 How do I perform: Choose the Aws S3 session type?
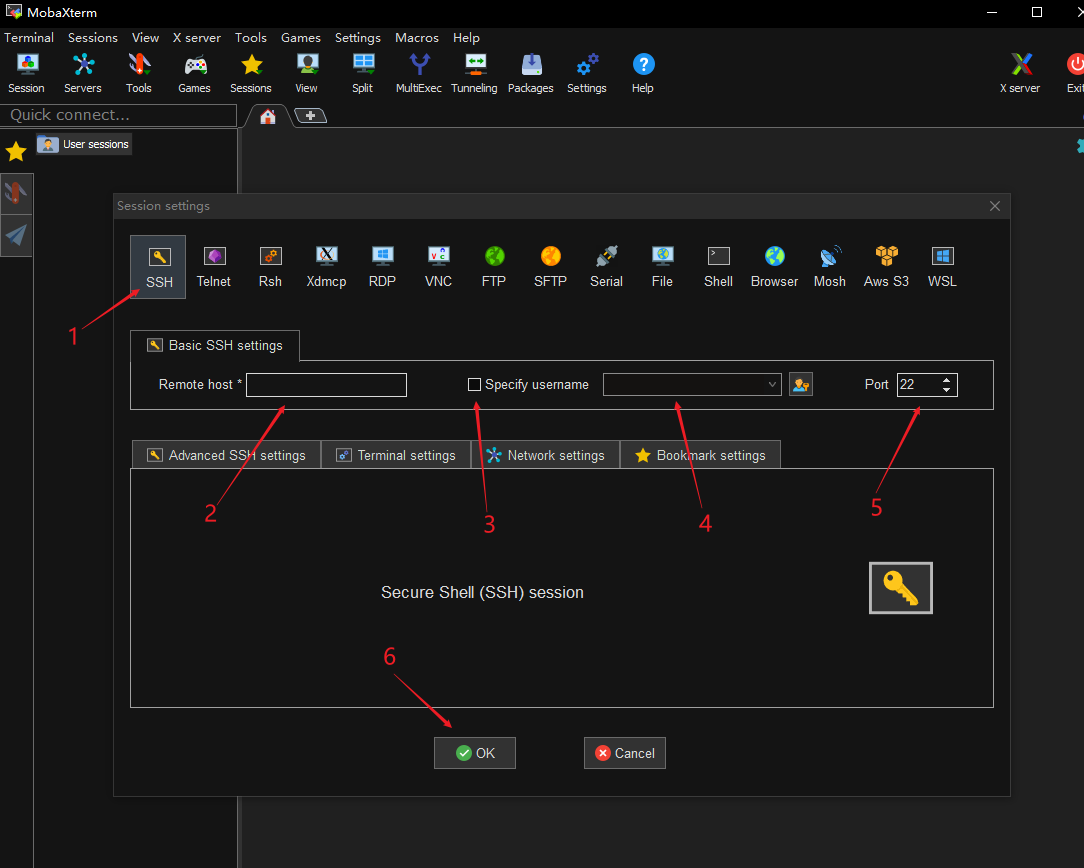point(886,267)
